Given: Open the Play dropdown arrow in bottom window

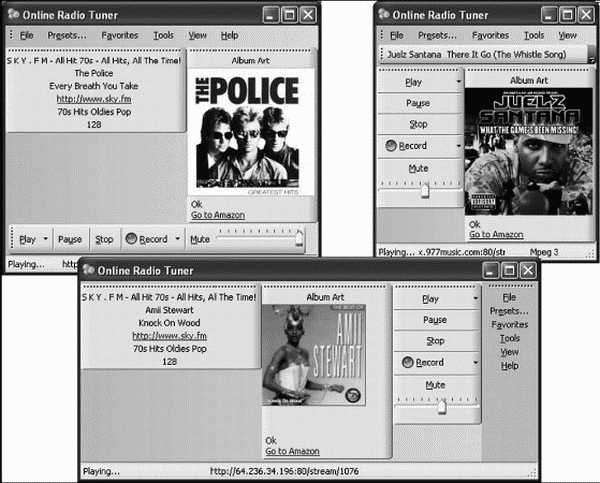Looking at the screenshot, I should 475,299.
